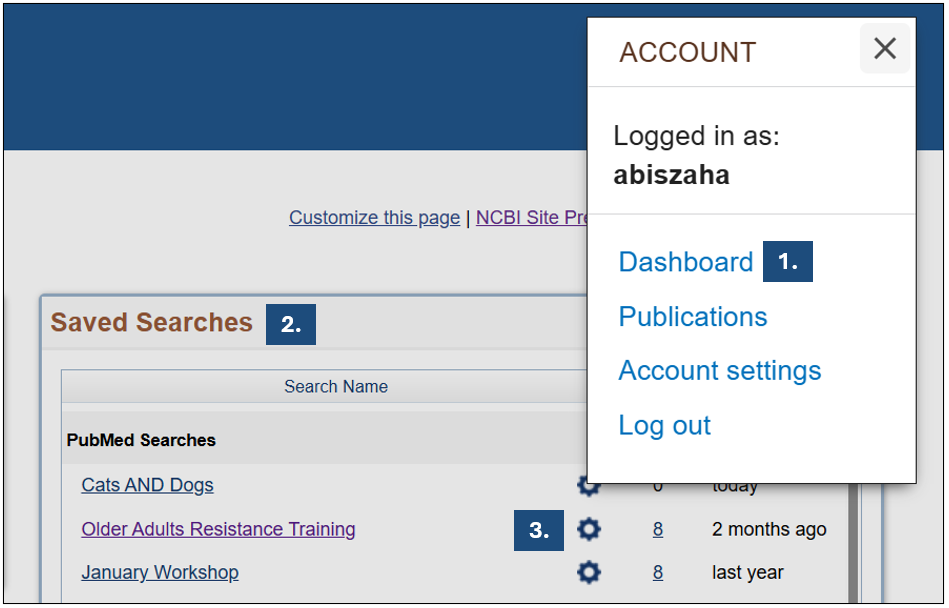Open the saved search Older Adults Resistance Training

pos(218,529)
